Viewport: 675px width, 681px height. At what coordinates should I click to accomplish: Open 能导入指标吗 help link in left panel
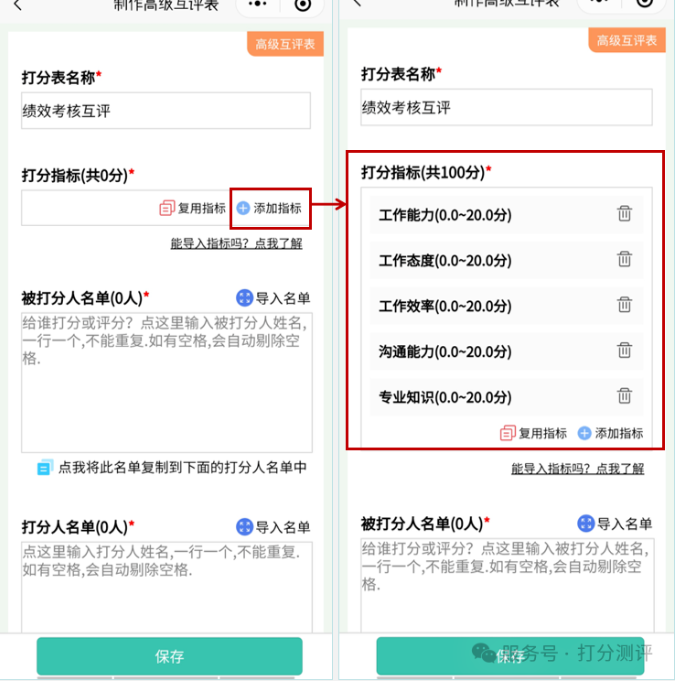pyautogui.click(x=236, y=243)
